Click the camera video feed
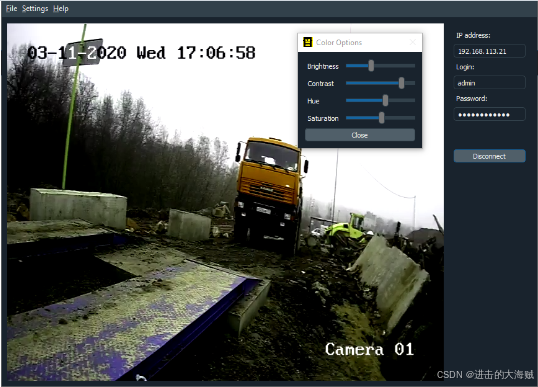The height and width of the screenshot is (387, 538). click(x=225, y=202)
